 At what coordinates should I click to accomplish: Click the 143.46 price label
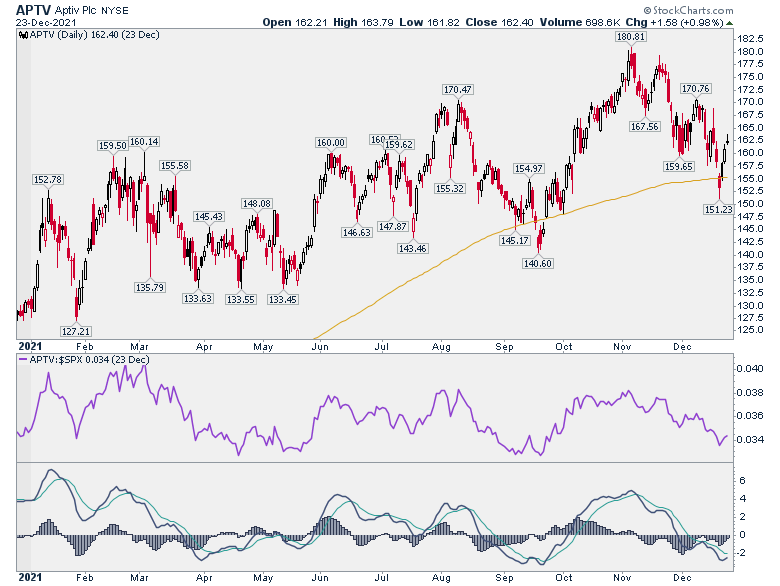[412, 248]
